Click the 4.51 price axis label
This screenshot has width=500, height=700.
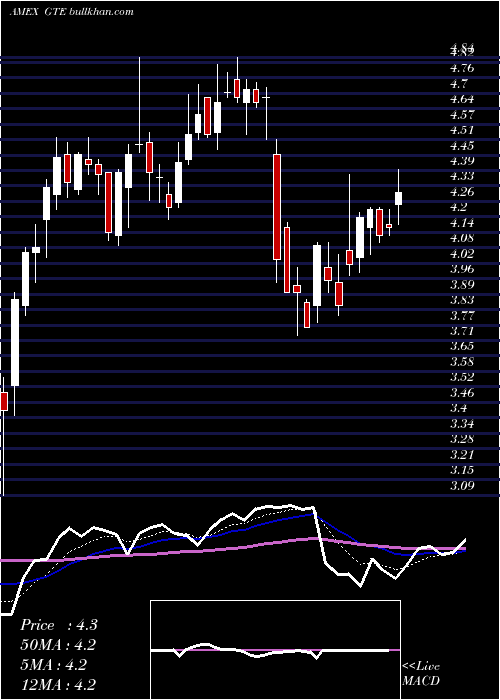click(464, 130)
